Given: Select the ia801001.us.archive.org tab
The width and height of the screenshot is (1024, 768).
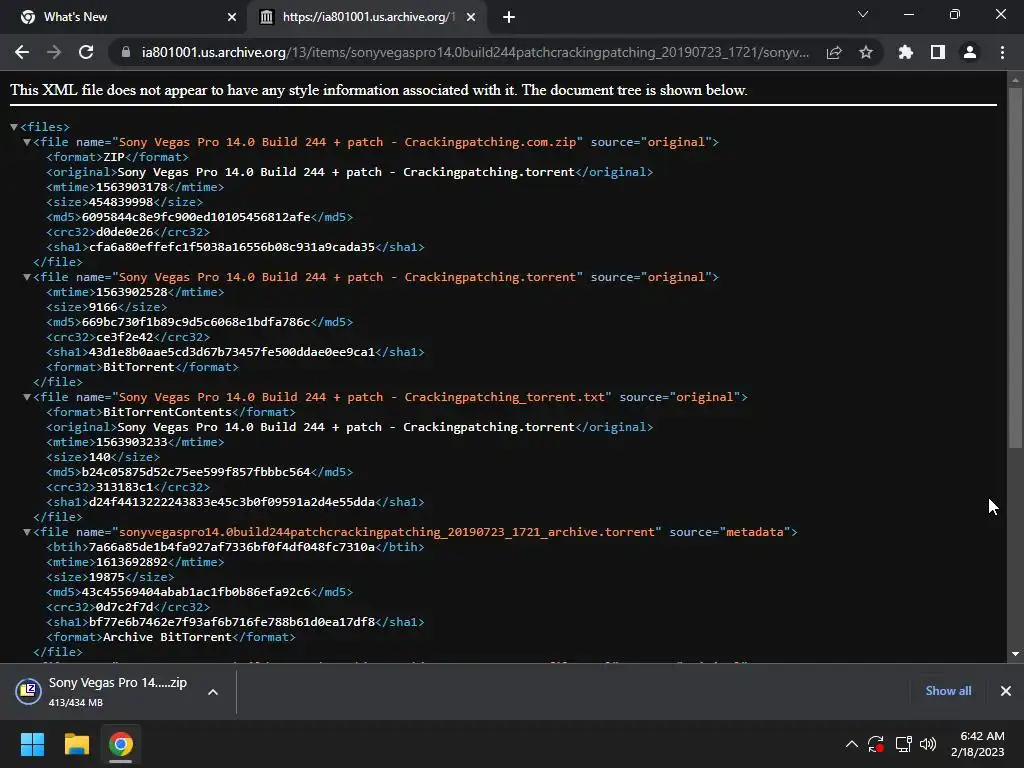Looking at the screenshot, I should pos(366,17).
